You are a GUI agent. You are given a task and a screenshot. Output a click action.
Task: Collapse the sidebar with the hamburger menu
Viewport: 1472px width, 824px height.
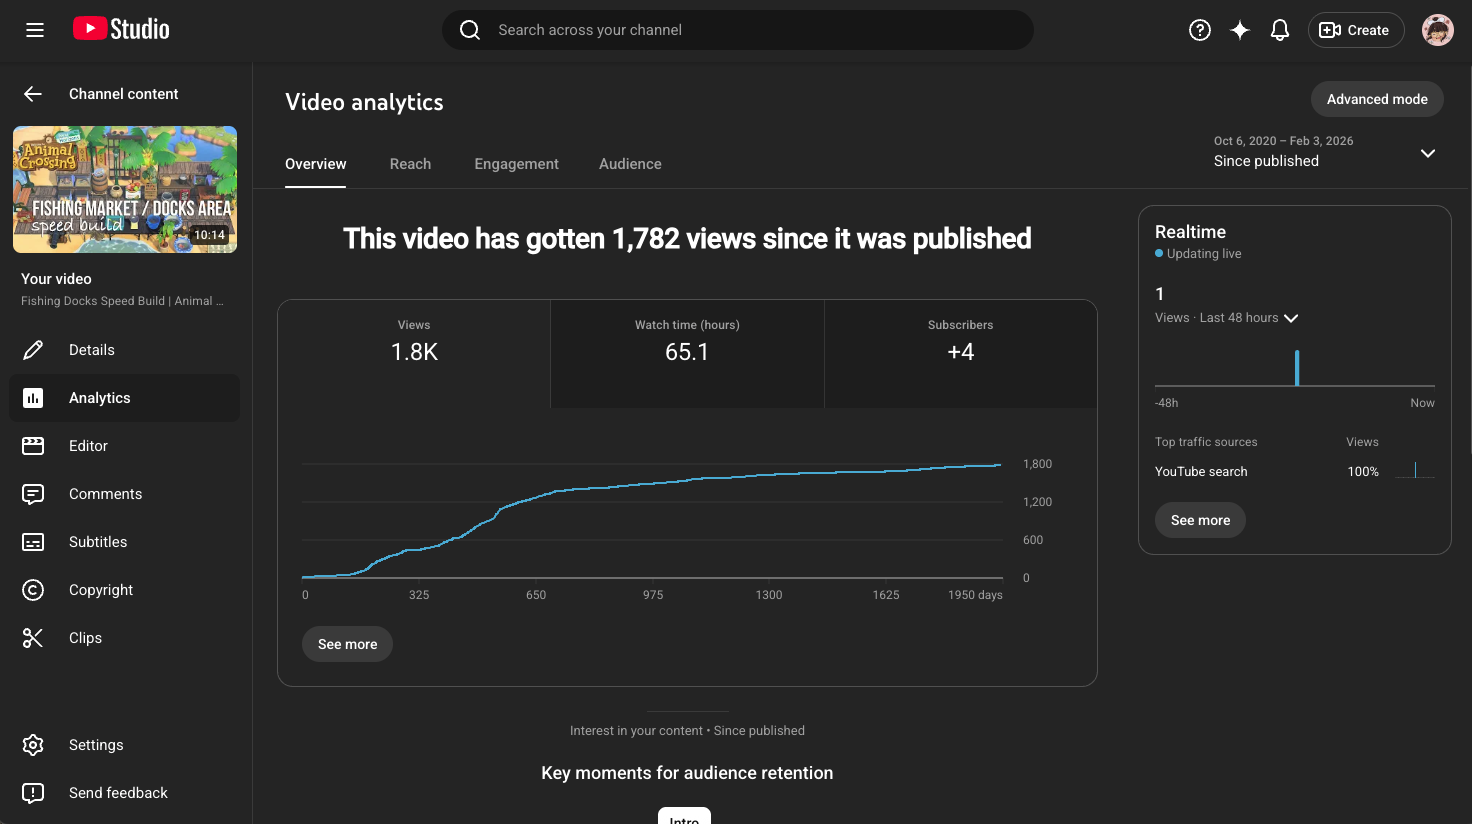coord(35,29)
